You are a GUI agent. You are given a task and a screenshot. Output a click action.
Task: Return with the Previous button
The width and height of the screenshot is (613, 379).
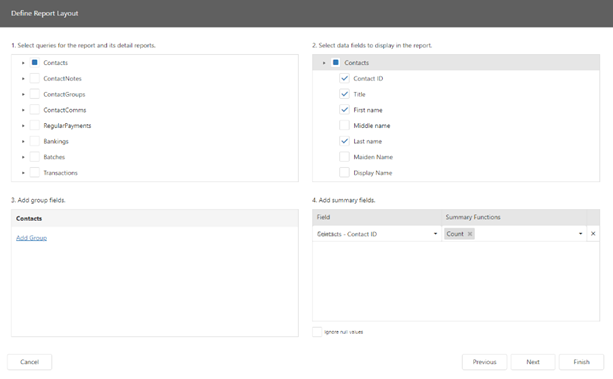484,362
